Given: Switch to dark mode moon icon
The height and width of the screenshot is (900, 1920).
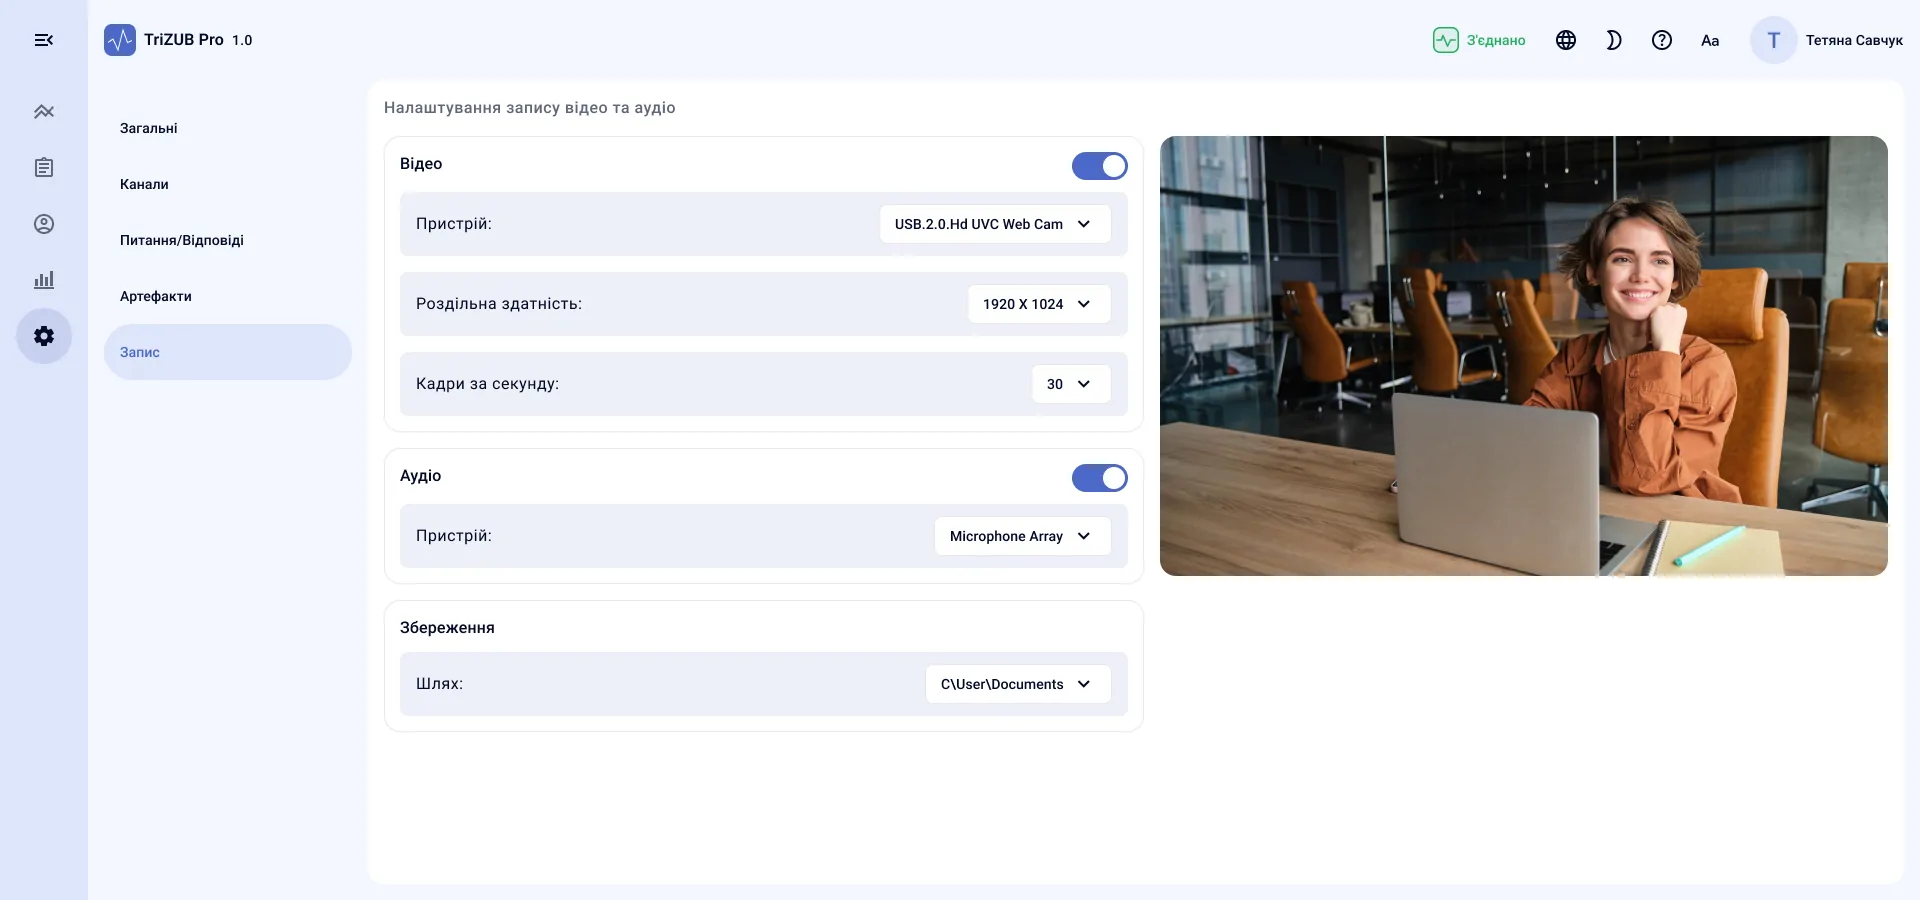Looking at the screenshot, I should point(1614,40).
